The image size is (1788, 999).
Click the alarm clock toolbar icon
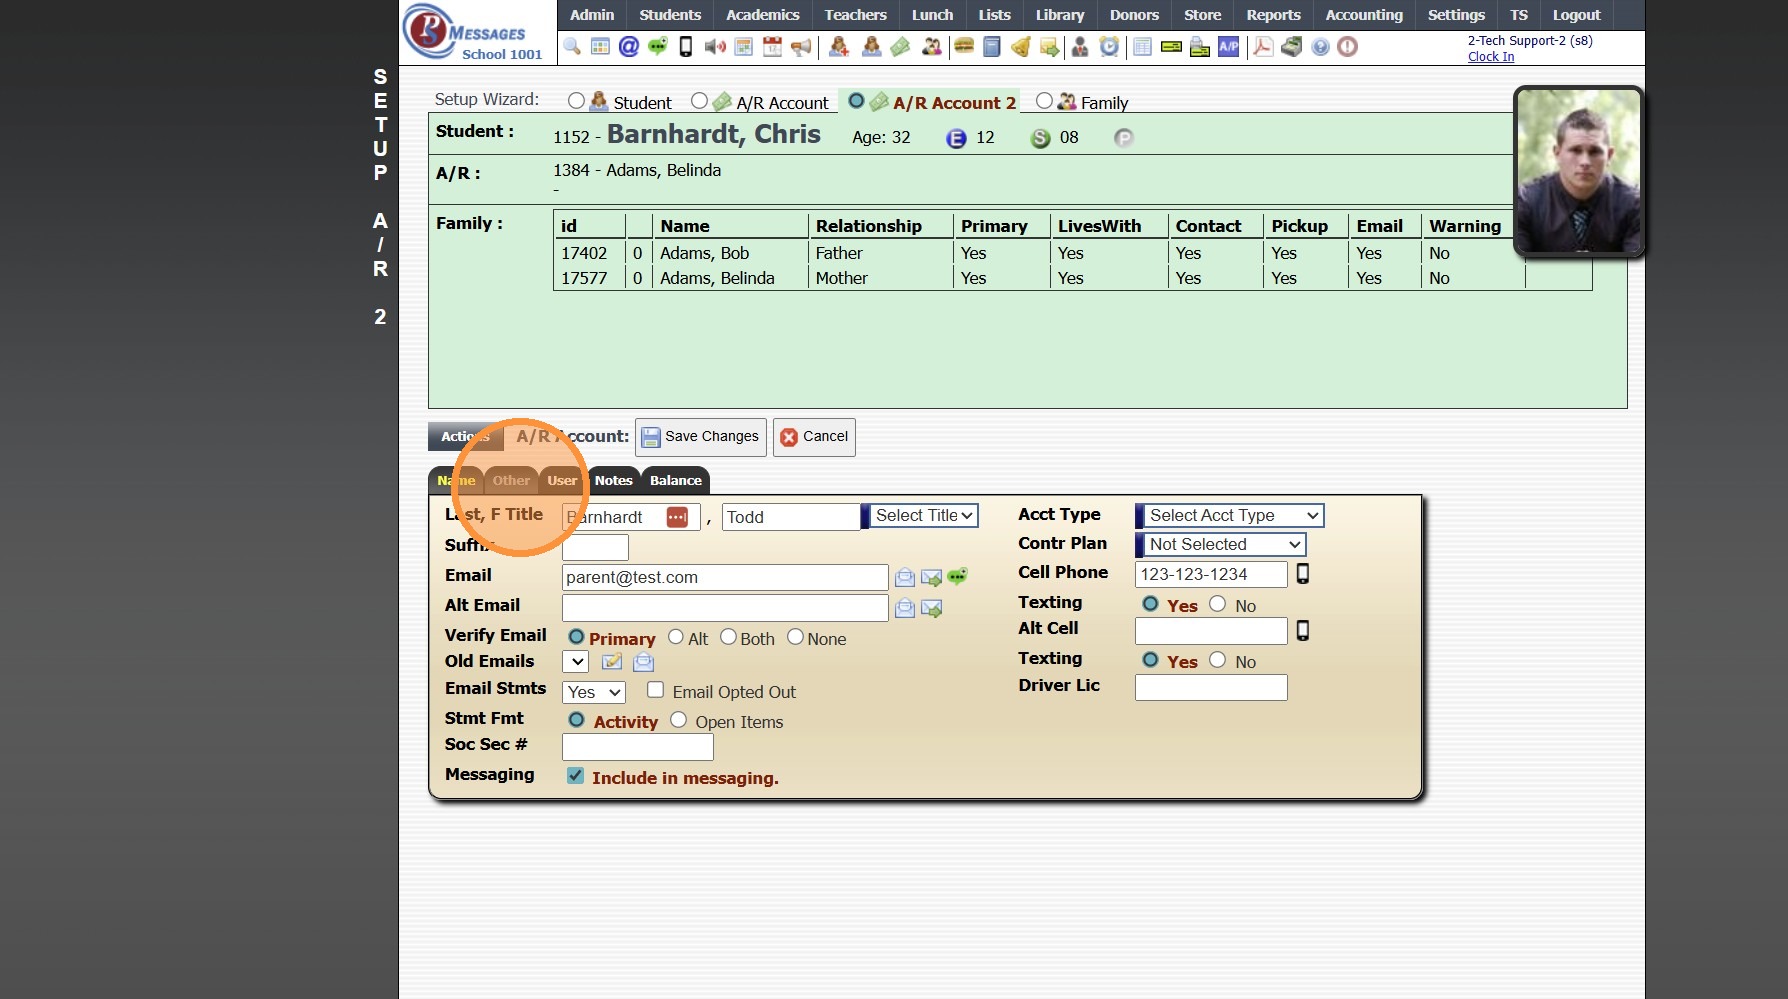tap(1109, 46)
